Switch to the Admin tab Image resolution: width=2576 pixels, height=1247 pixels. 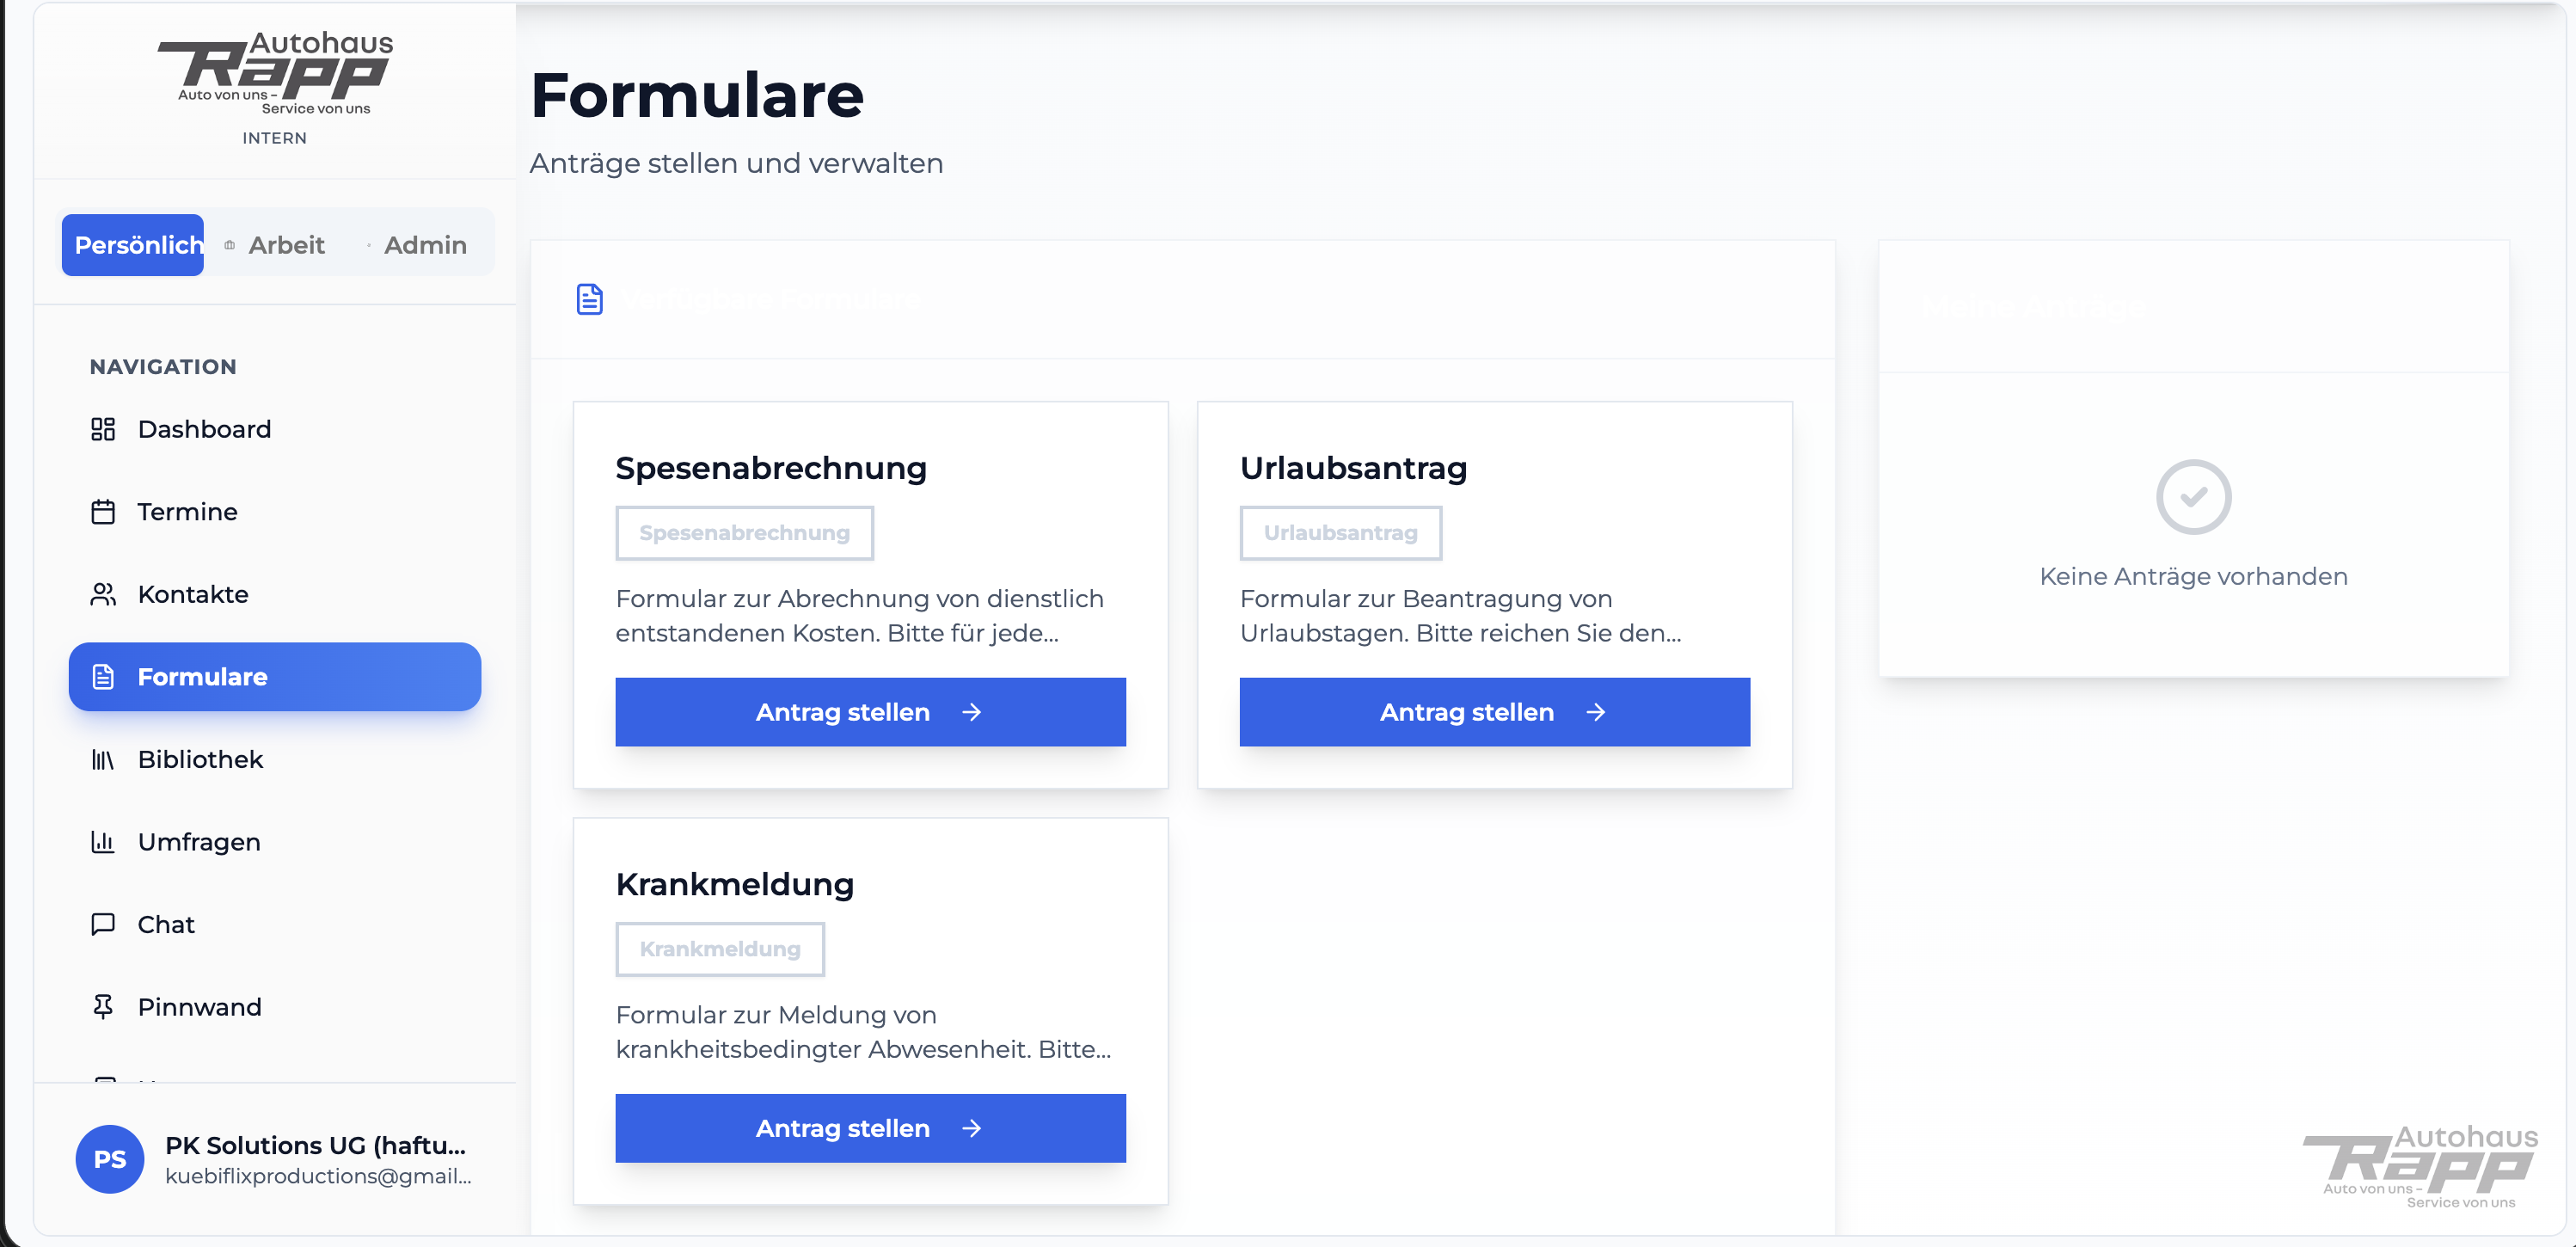tap(424, 245)
